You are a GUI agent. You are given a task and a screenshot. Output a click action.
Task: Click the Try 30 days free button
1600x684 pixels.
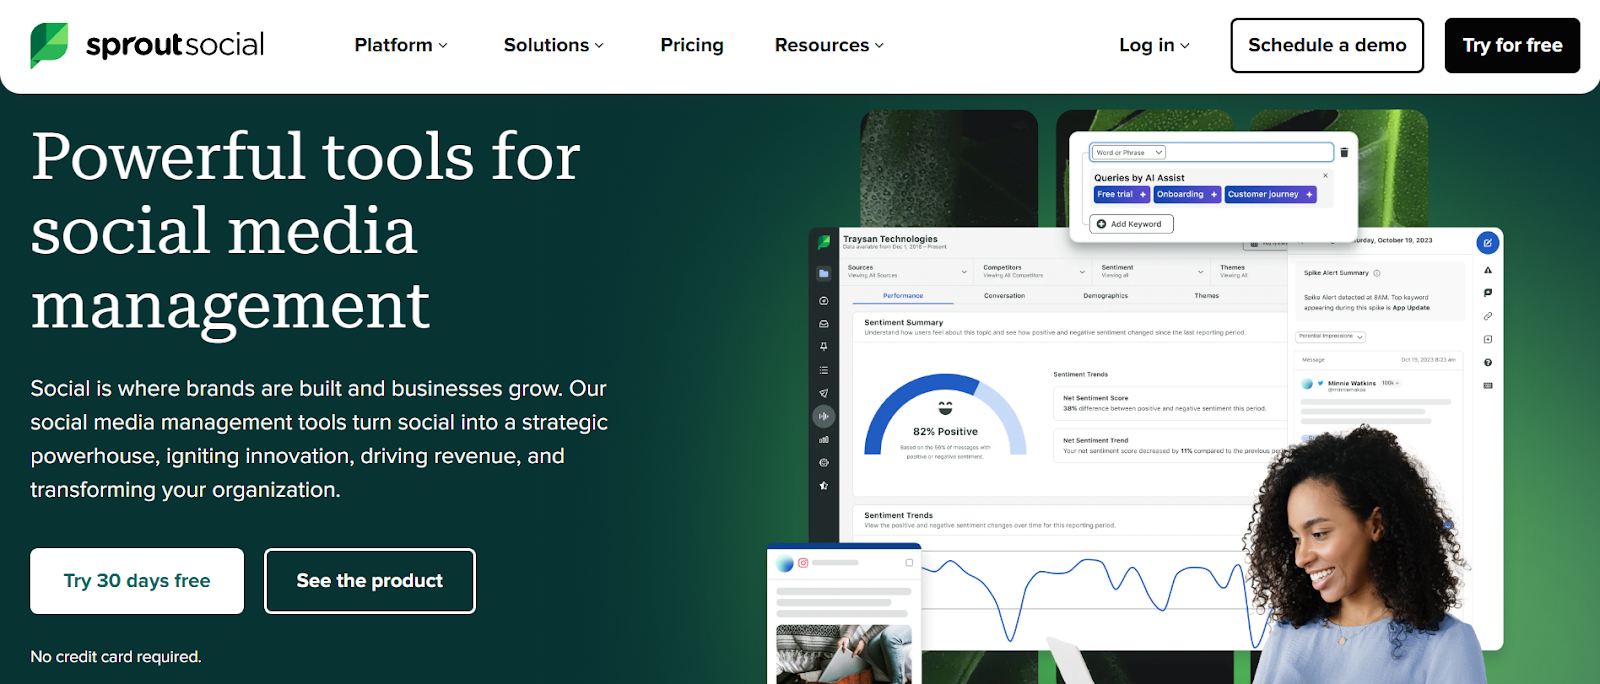pyautogui.click(x=137, y=581)
